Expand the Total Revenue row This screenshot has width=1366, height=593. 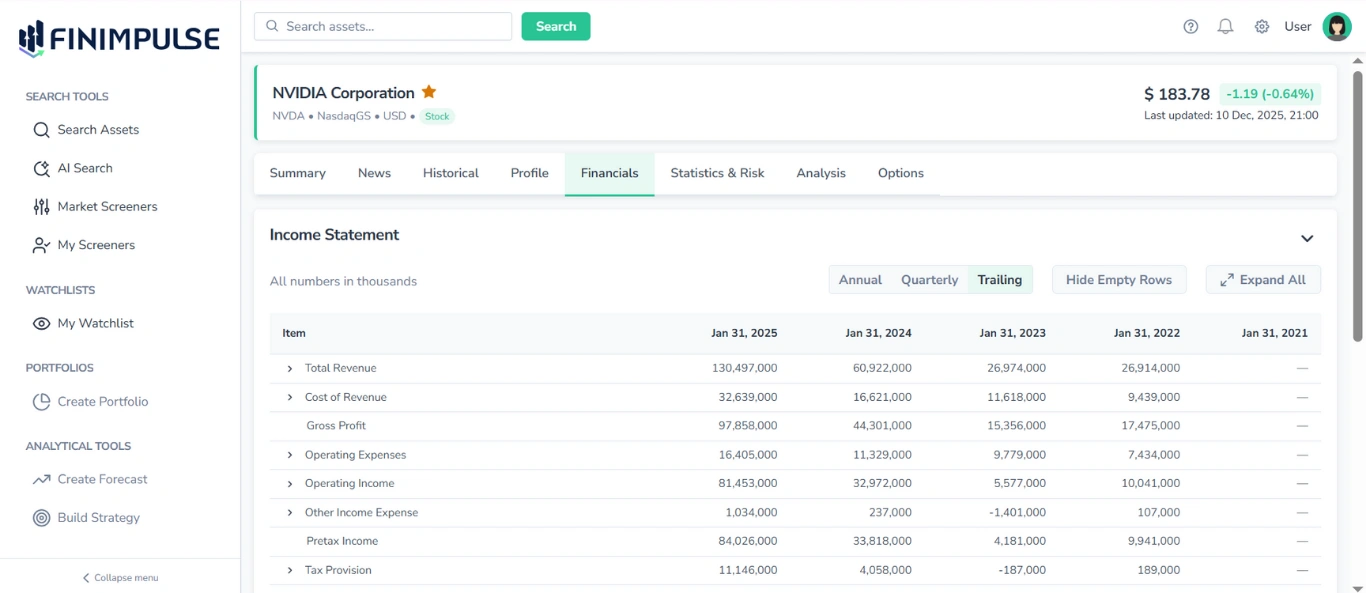tap(290, 368)
